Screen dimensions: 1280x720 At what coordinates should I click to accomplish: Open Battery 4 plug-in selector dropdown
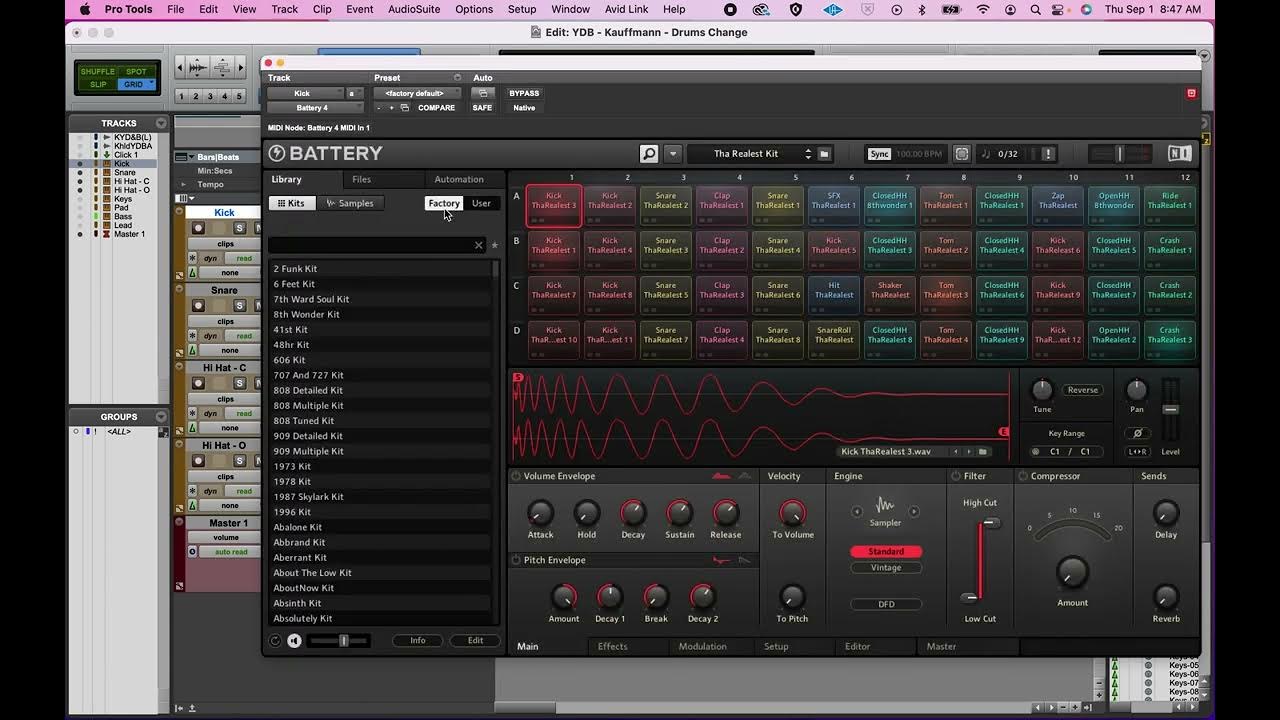pyautogui.click(x=316, y=107)
